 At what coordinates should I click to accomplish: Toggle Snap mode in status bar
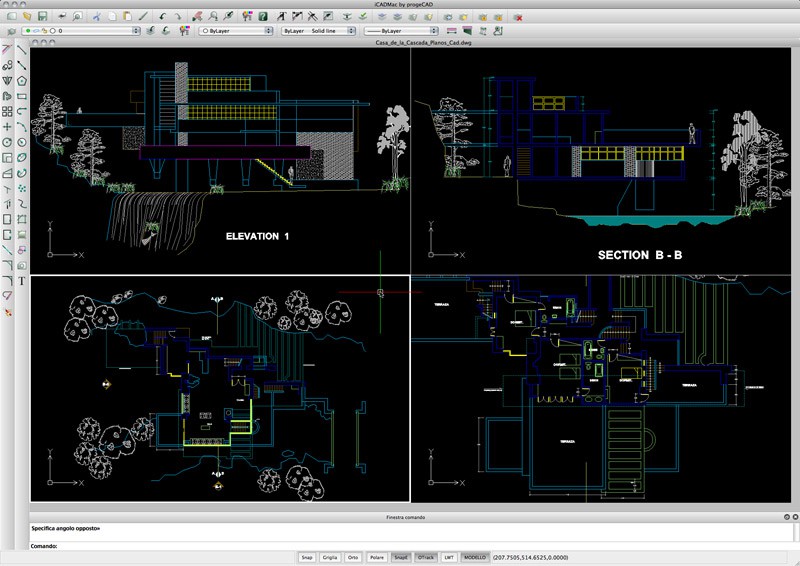305,556
